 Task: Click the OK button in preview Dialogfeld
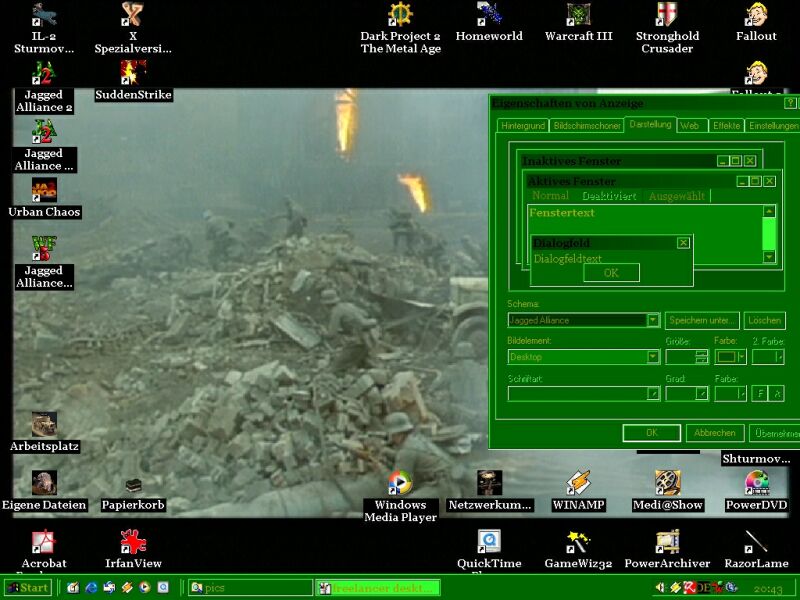click(611, 272)
